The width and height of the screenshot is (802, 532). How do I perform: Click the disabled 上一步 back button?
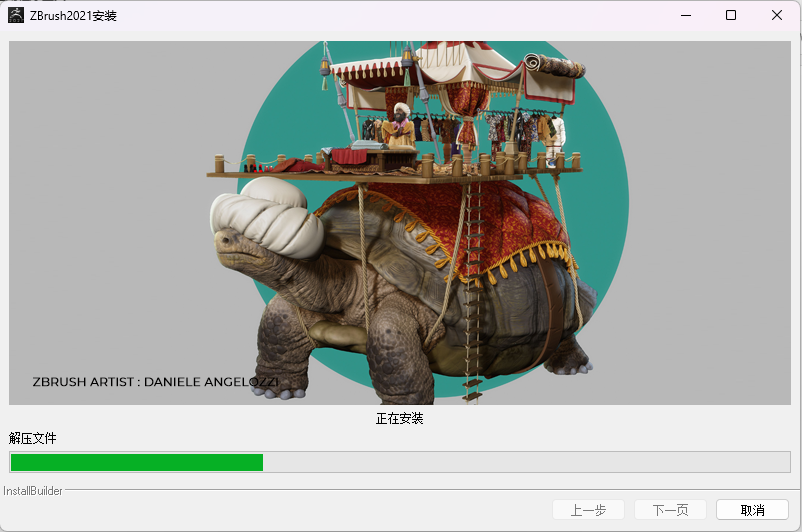tap(588, 510)
